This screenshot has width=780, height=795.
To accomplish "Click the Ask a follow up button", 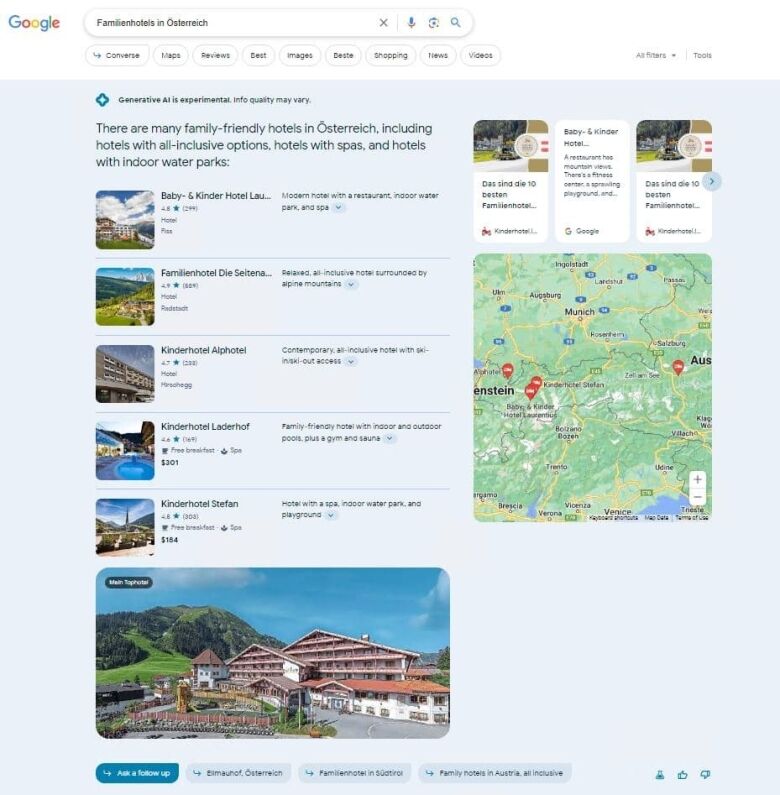I will click(x=137, y=773).
